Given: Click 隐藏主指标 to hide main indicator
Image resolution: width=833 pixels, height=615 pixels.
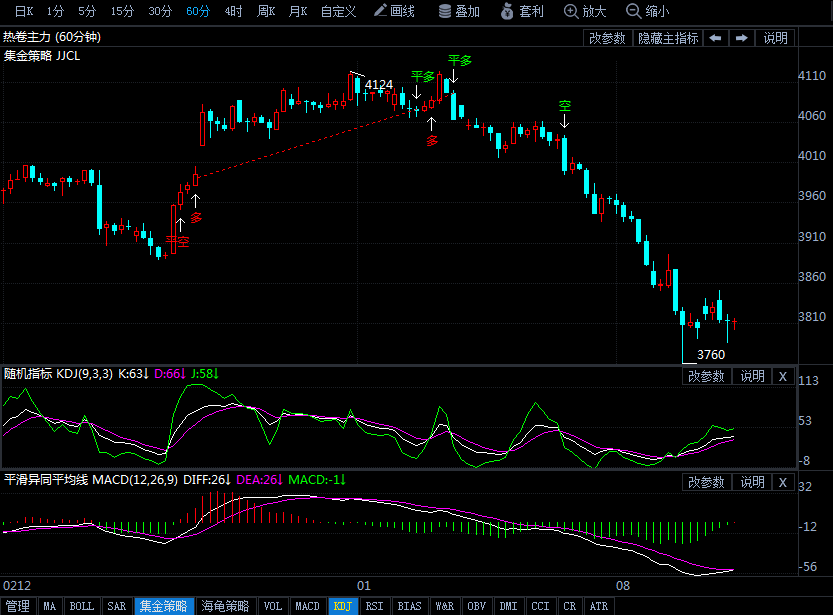Looking at the screenshot, I should click(x=668, y=38).
